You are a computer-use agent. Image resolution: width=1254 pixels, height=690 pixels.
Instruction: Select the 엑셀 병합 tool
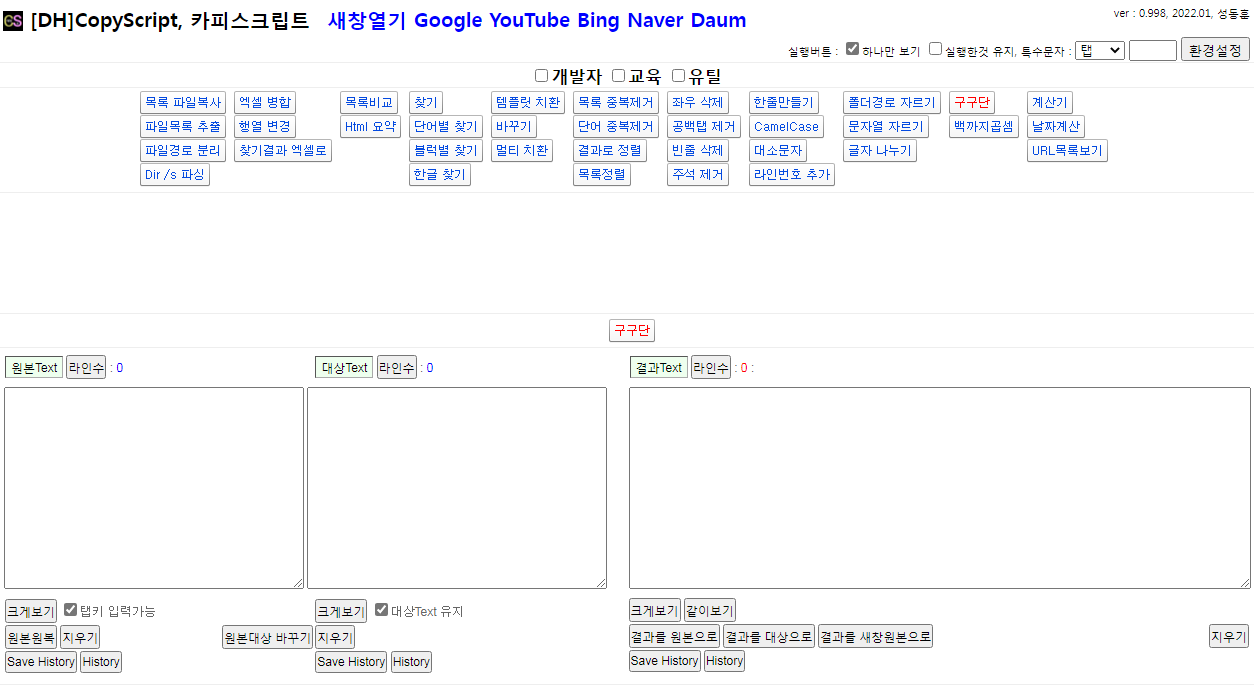click(265, 103)
